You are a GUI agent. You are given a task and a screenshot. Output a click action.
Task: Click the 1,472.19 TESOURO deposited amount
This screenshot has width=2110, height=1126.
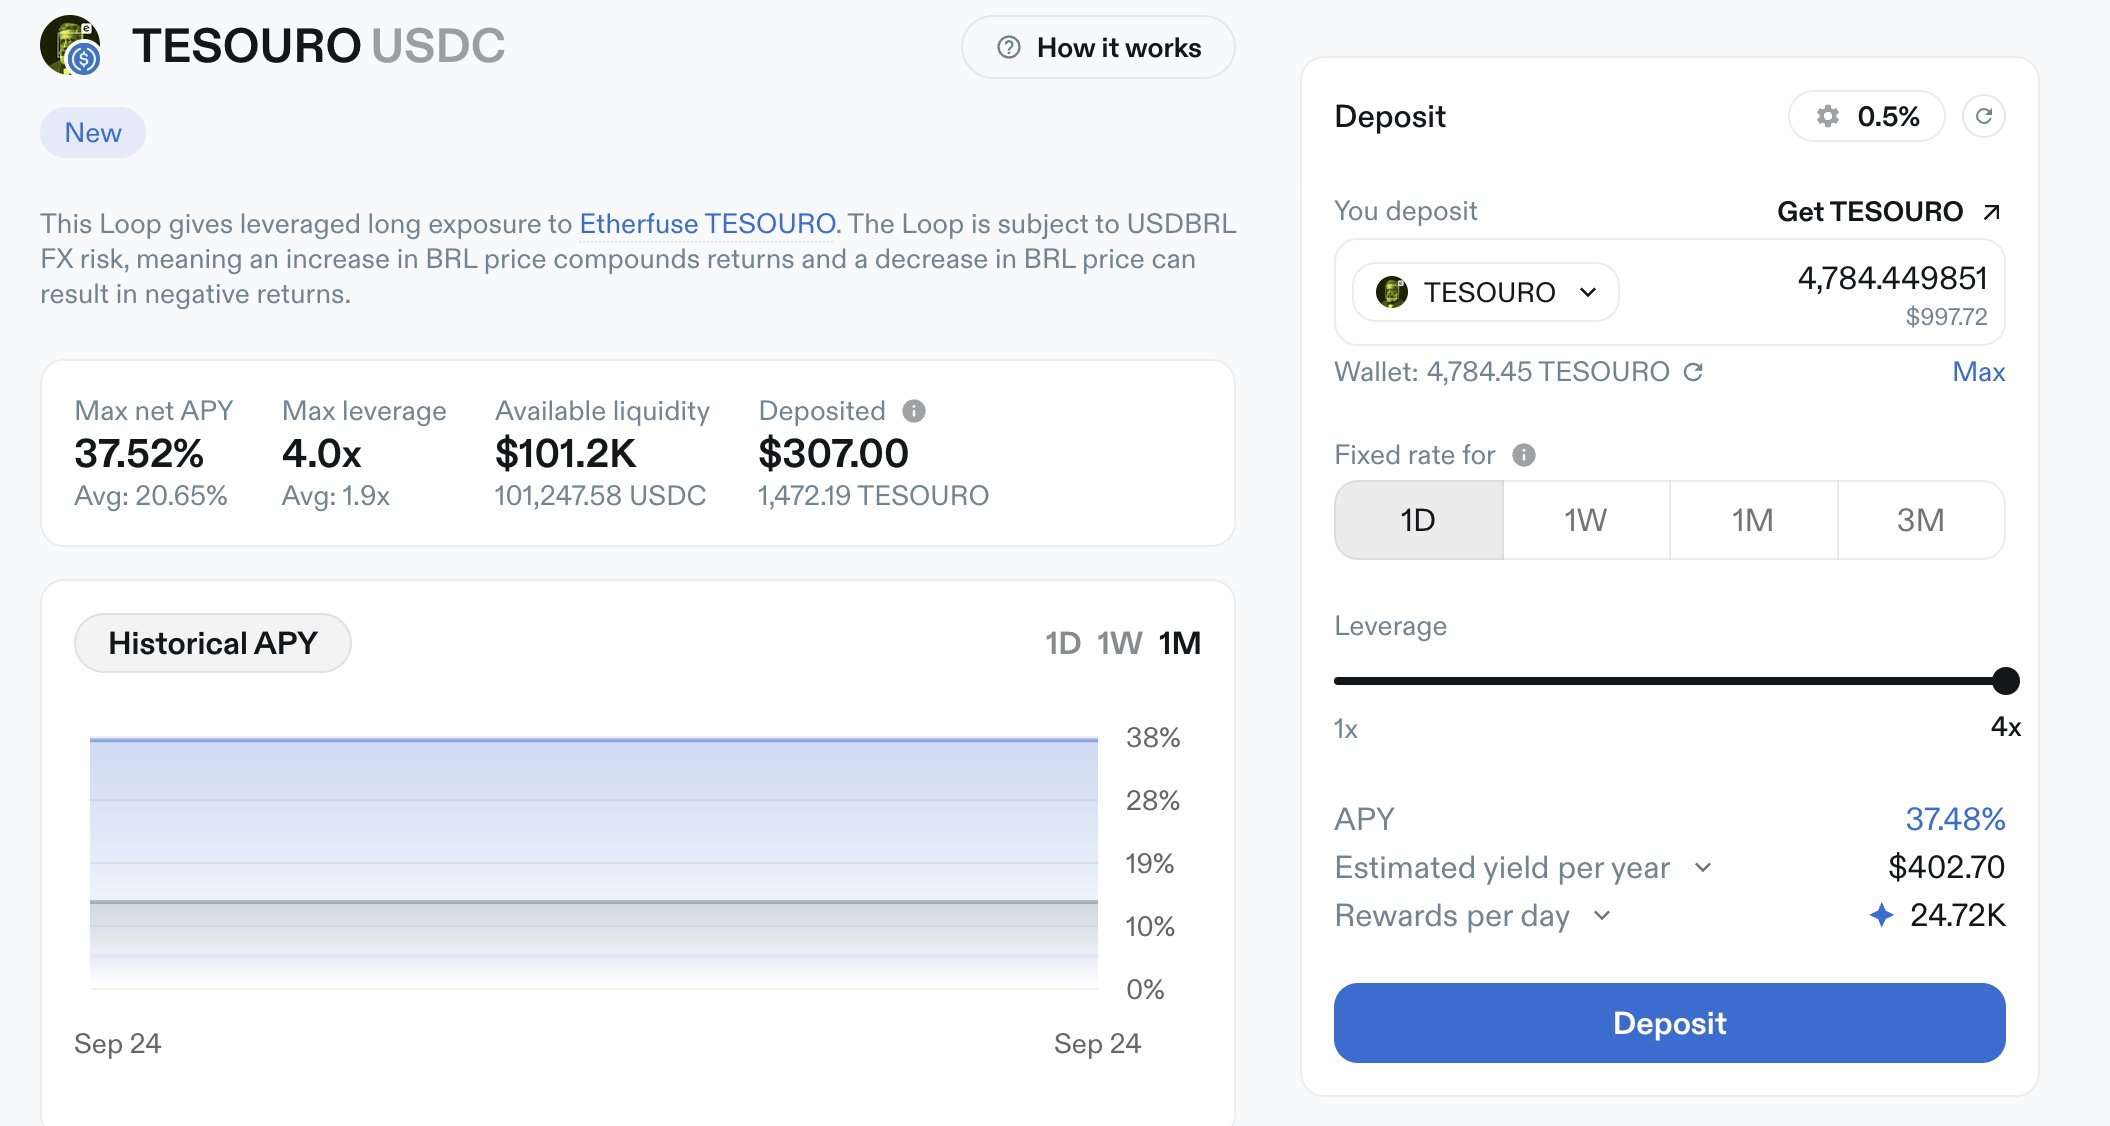tap(873, 496)
